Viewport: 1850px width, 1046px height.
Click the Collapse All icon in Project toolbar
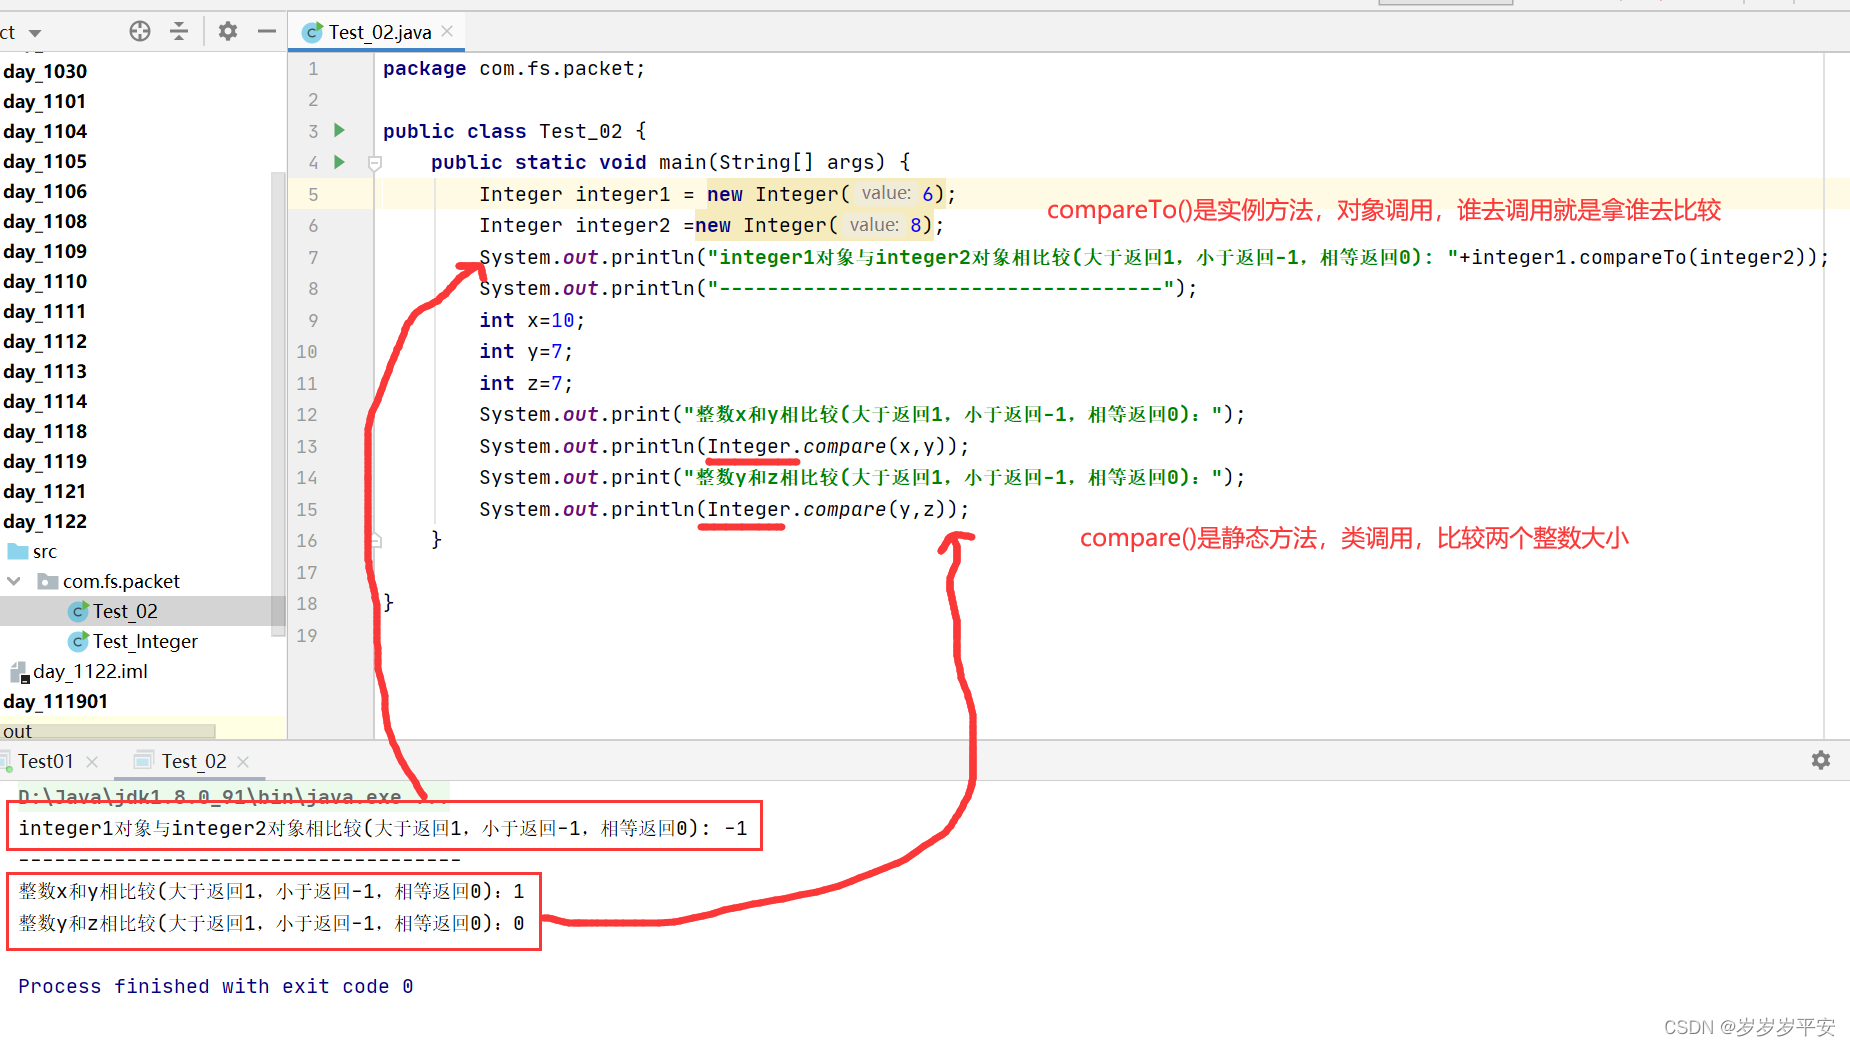(x=179, y=31)
